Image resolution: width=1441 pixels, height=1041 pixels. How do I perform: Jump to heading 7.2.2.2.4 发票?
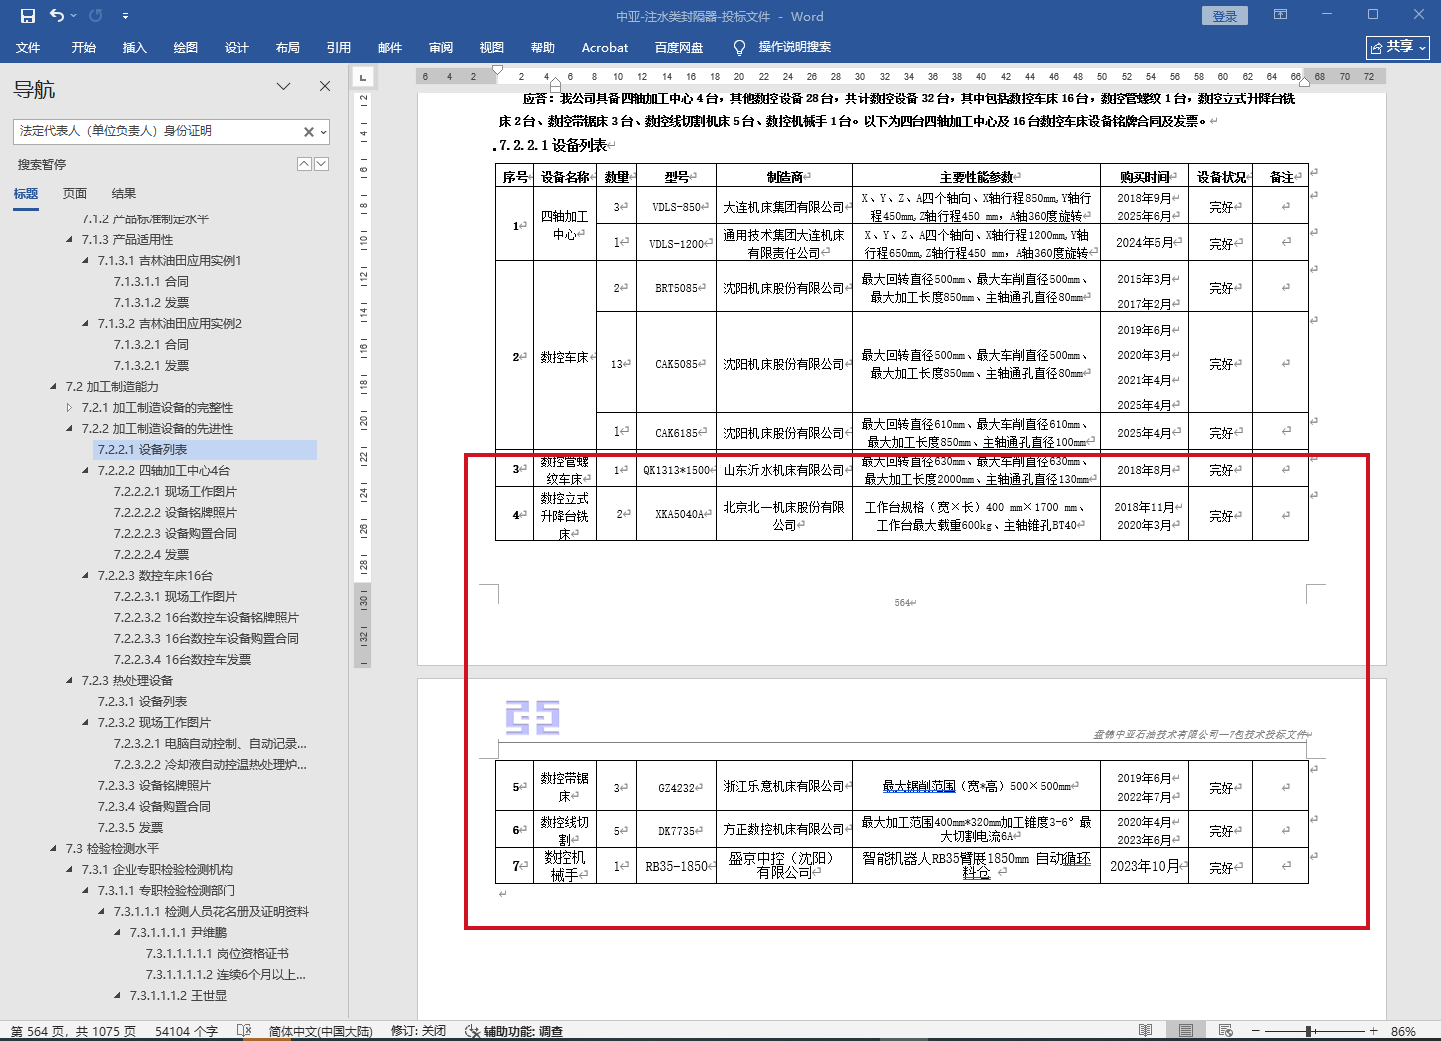pos(151,555)
